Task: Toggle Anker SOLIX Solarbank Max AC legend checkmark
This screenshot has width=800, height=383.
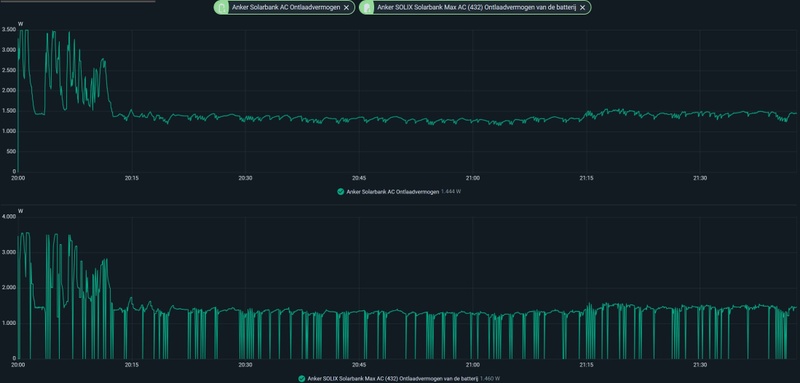Action: tap(302, 379)
